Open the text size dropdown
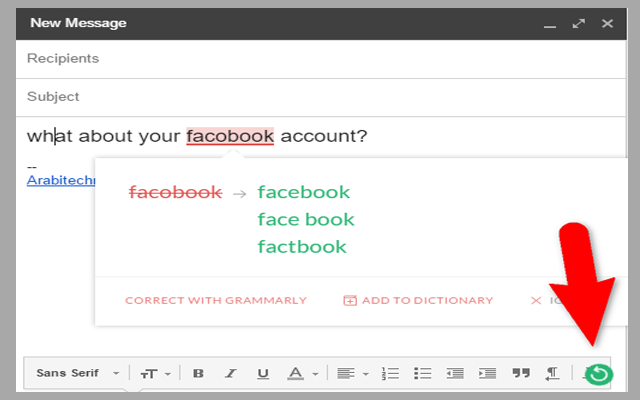The width and height of the screenshot is (640, 400). pos(153,373)
